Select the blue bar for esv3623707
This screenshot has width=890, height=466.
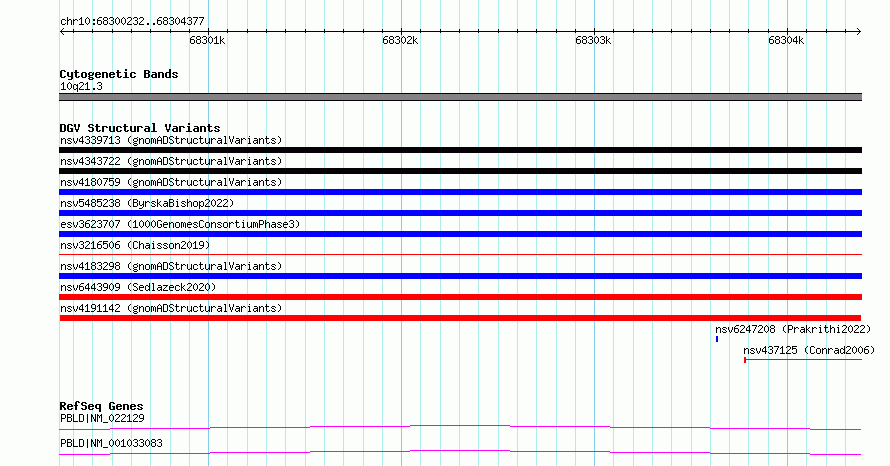[460, 234]
